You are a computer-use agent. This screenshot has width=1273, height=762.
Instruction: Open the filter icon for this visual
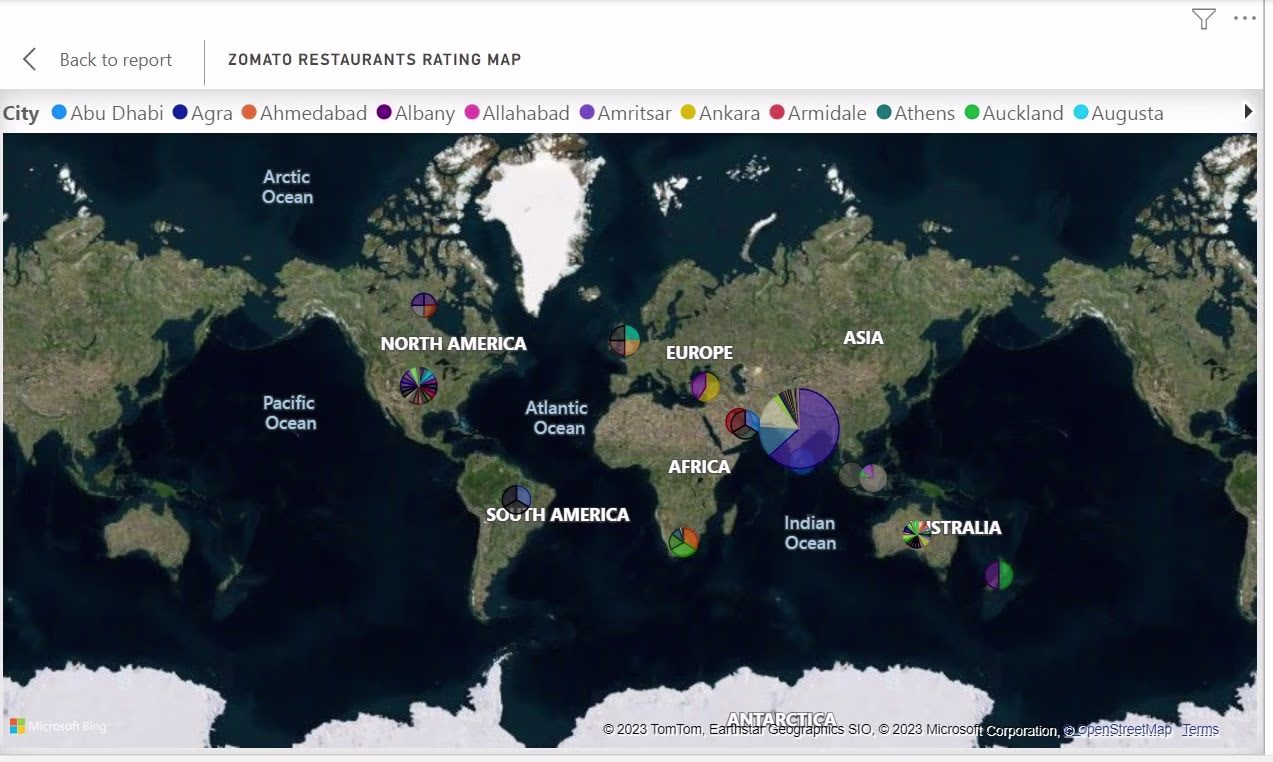pyautogui.click(x=1204, y=19)
